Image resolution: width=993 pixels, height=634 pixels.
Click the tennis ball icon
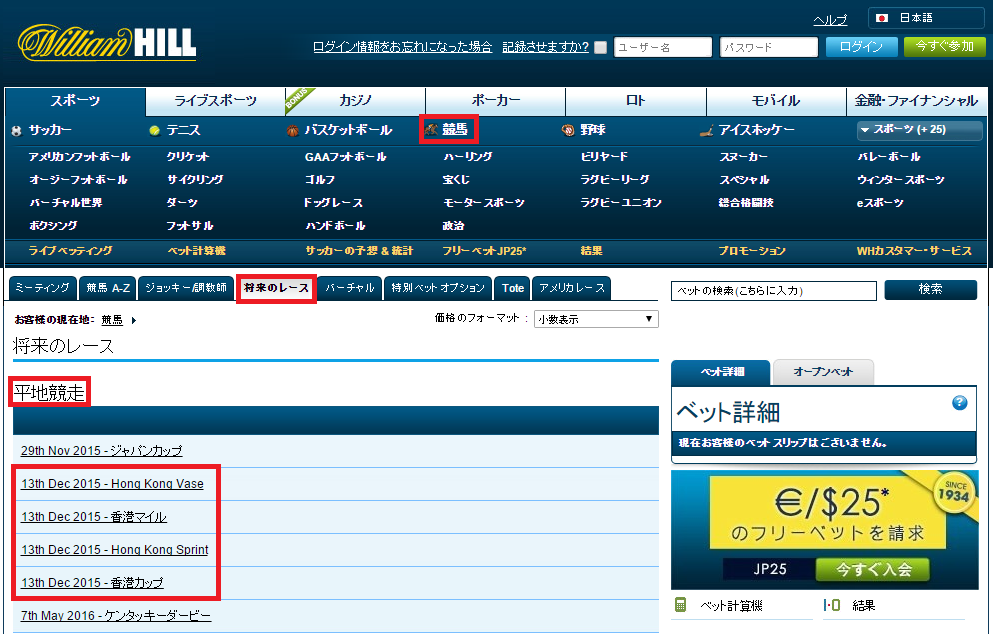[155, 130]
